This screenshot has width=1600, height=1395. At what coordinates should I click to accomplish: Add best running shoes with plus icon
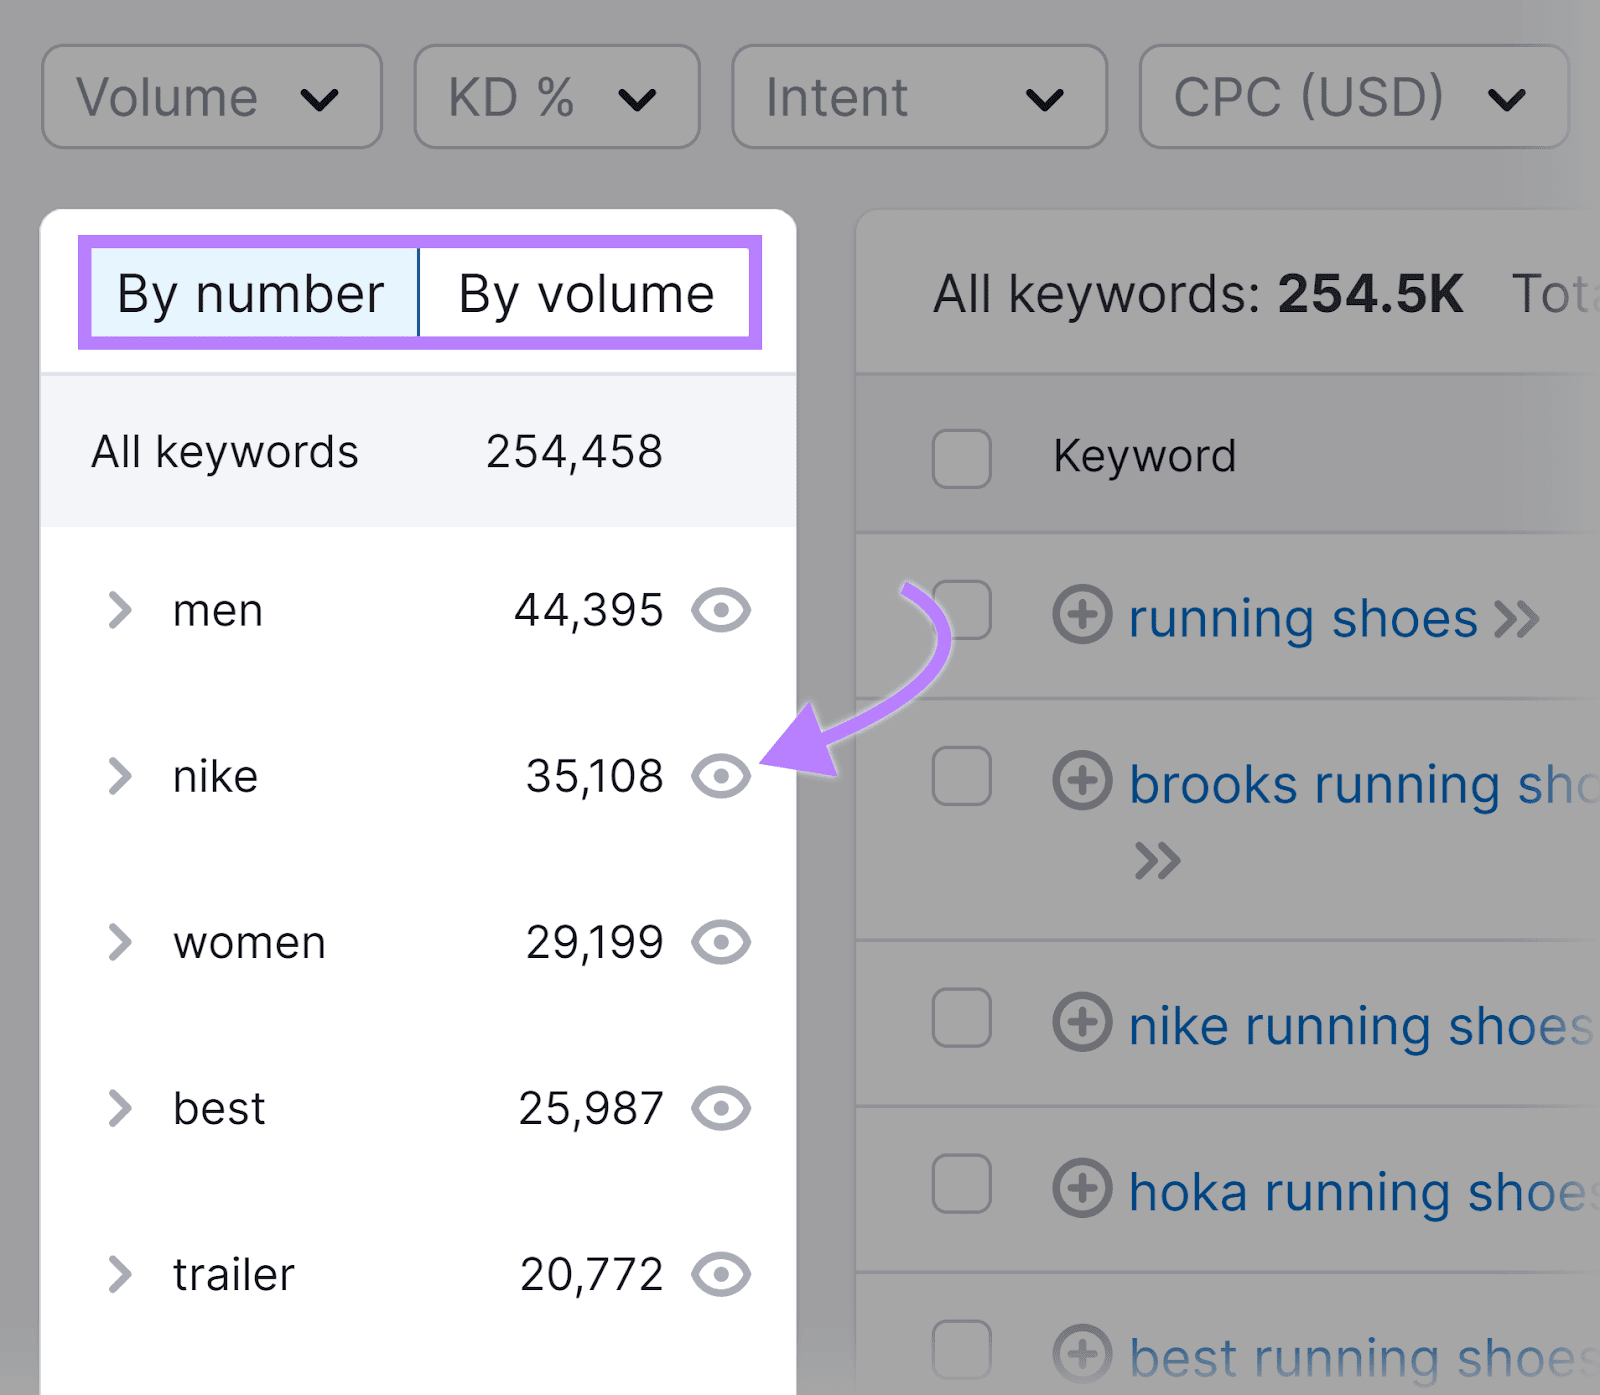[1082, 1354]
